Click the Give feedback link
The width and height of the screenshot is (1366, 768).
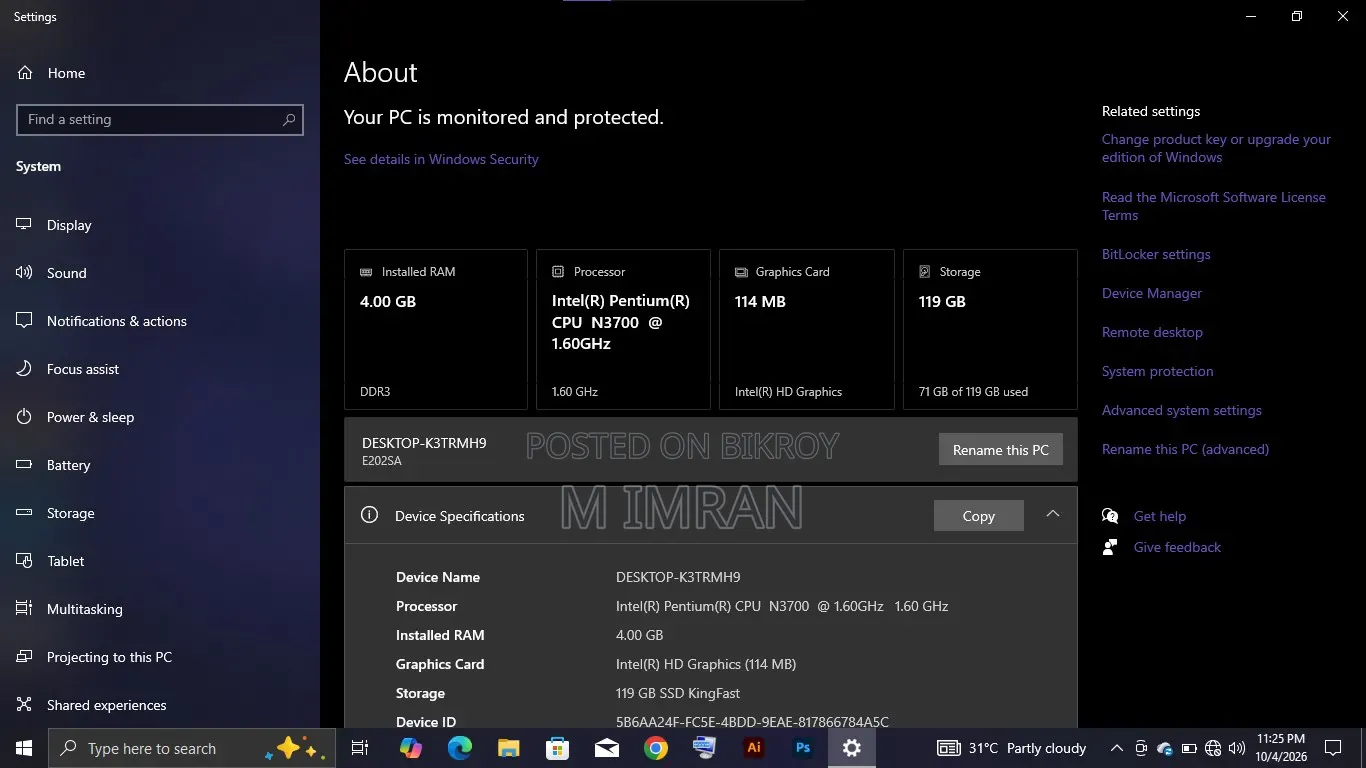coord(1177,547)
